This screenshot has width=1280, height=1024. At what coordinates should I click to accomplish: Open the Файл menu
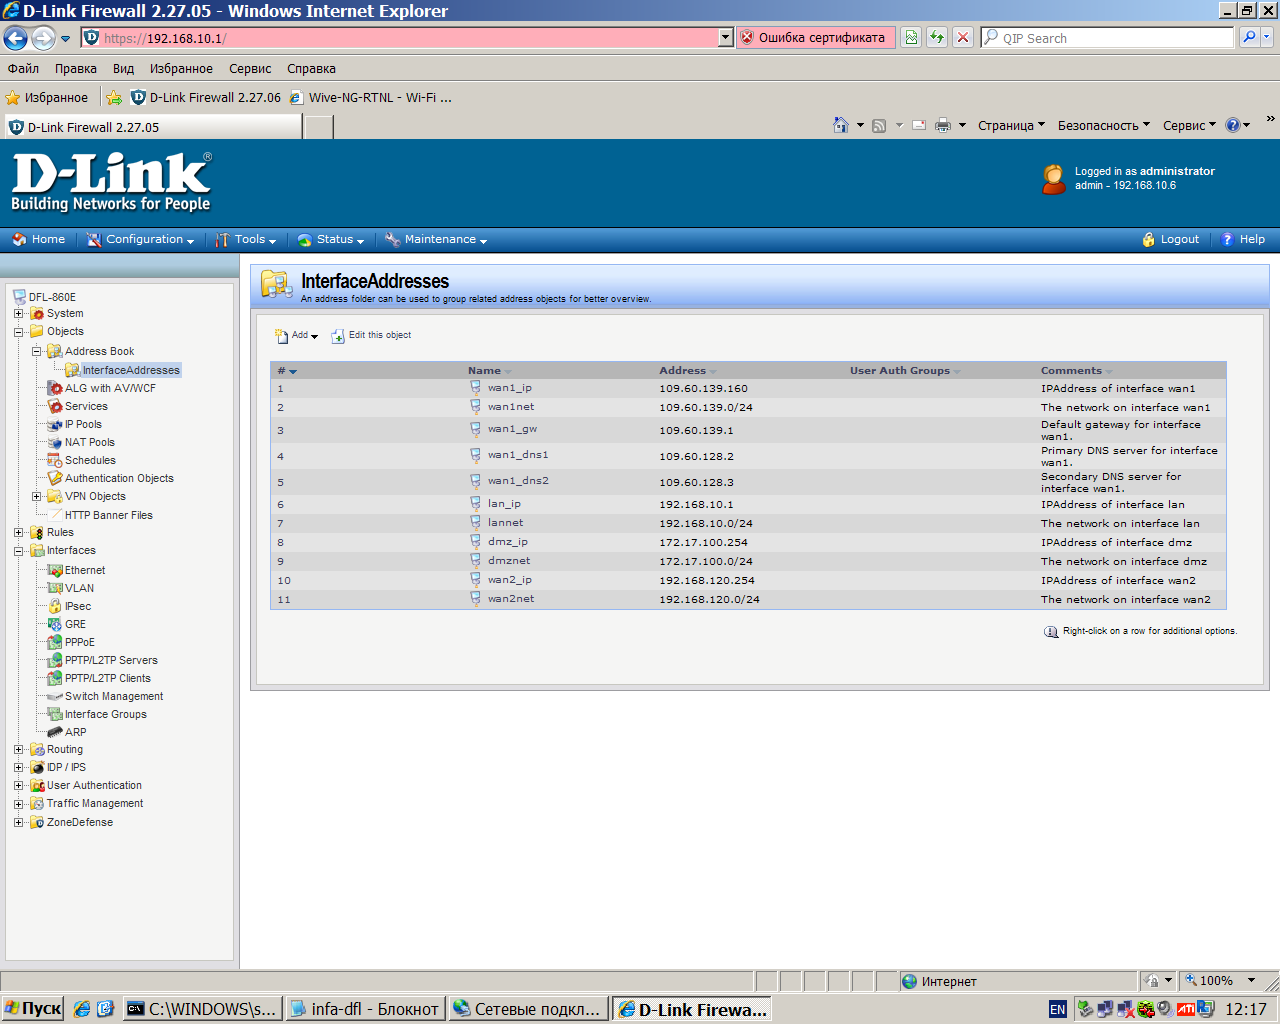23,69
